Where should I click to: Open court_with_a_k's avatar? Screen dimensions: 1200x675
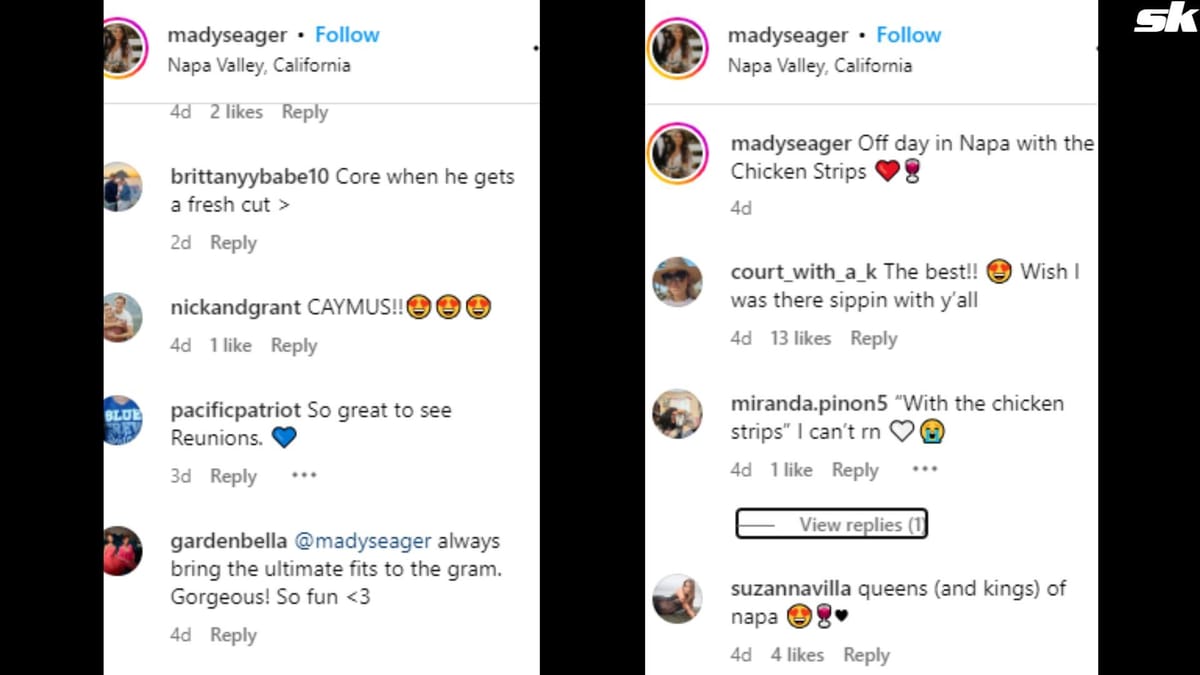point(677,282)
